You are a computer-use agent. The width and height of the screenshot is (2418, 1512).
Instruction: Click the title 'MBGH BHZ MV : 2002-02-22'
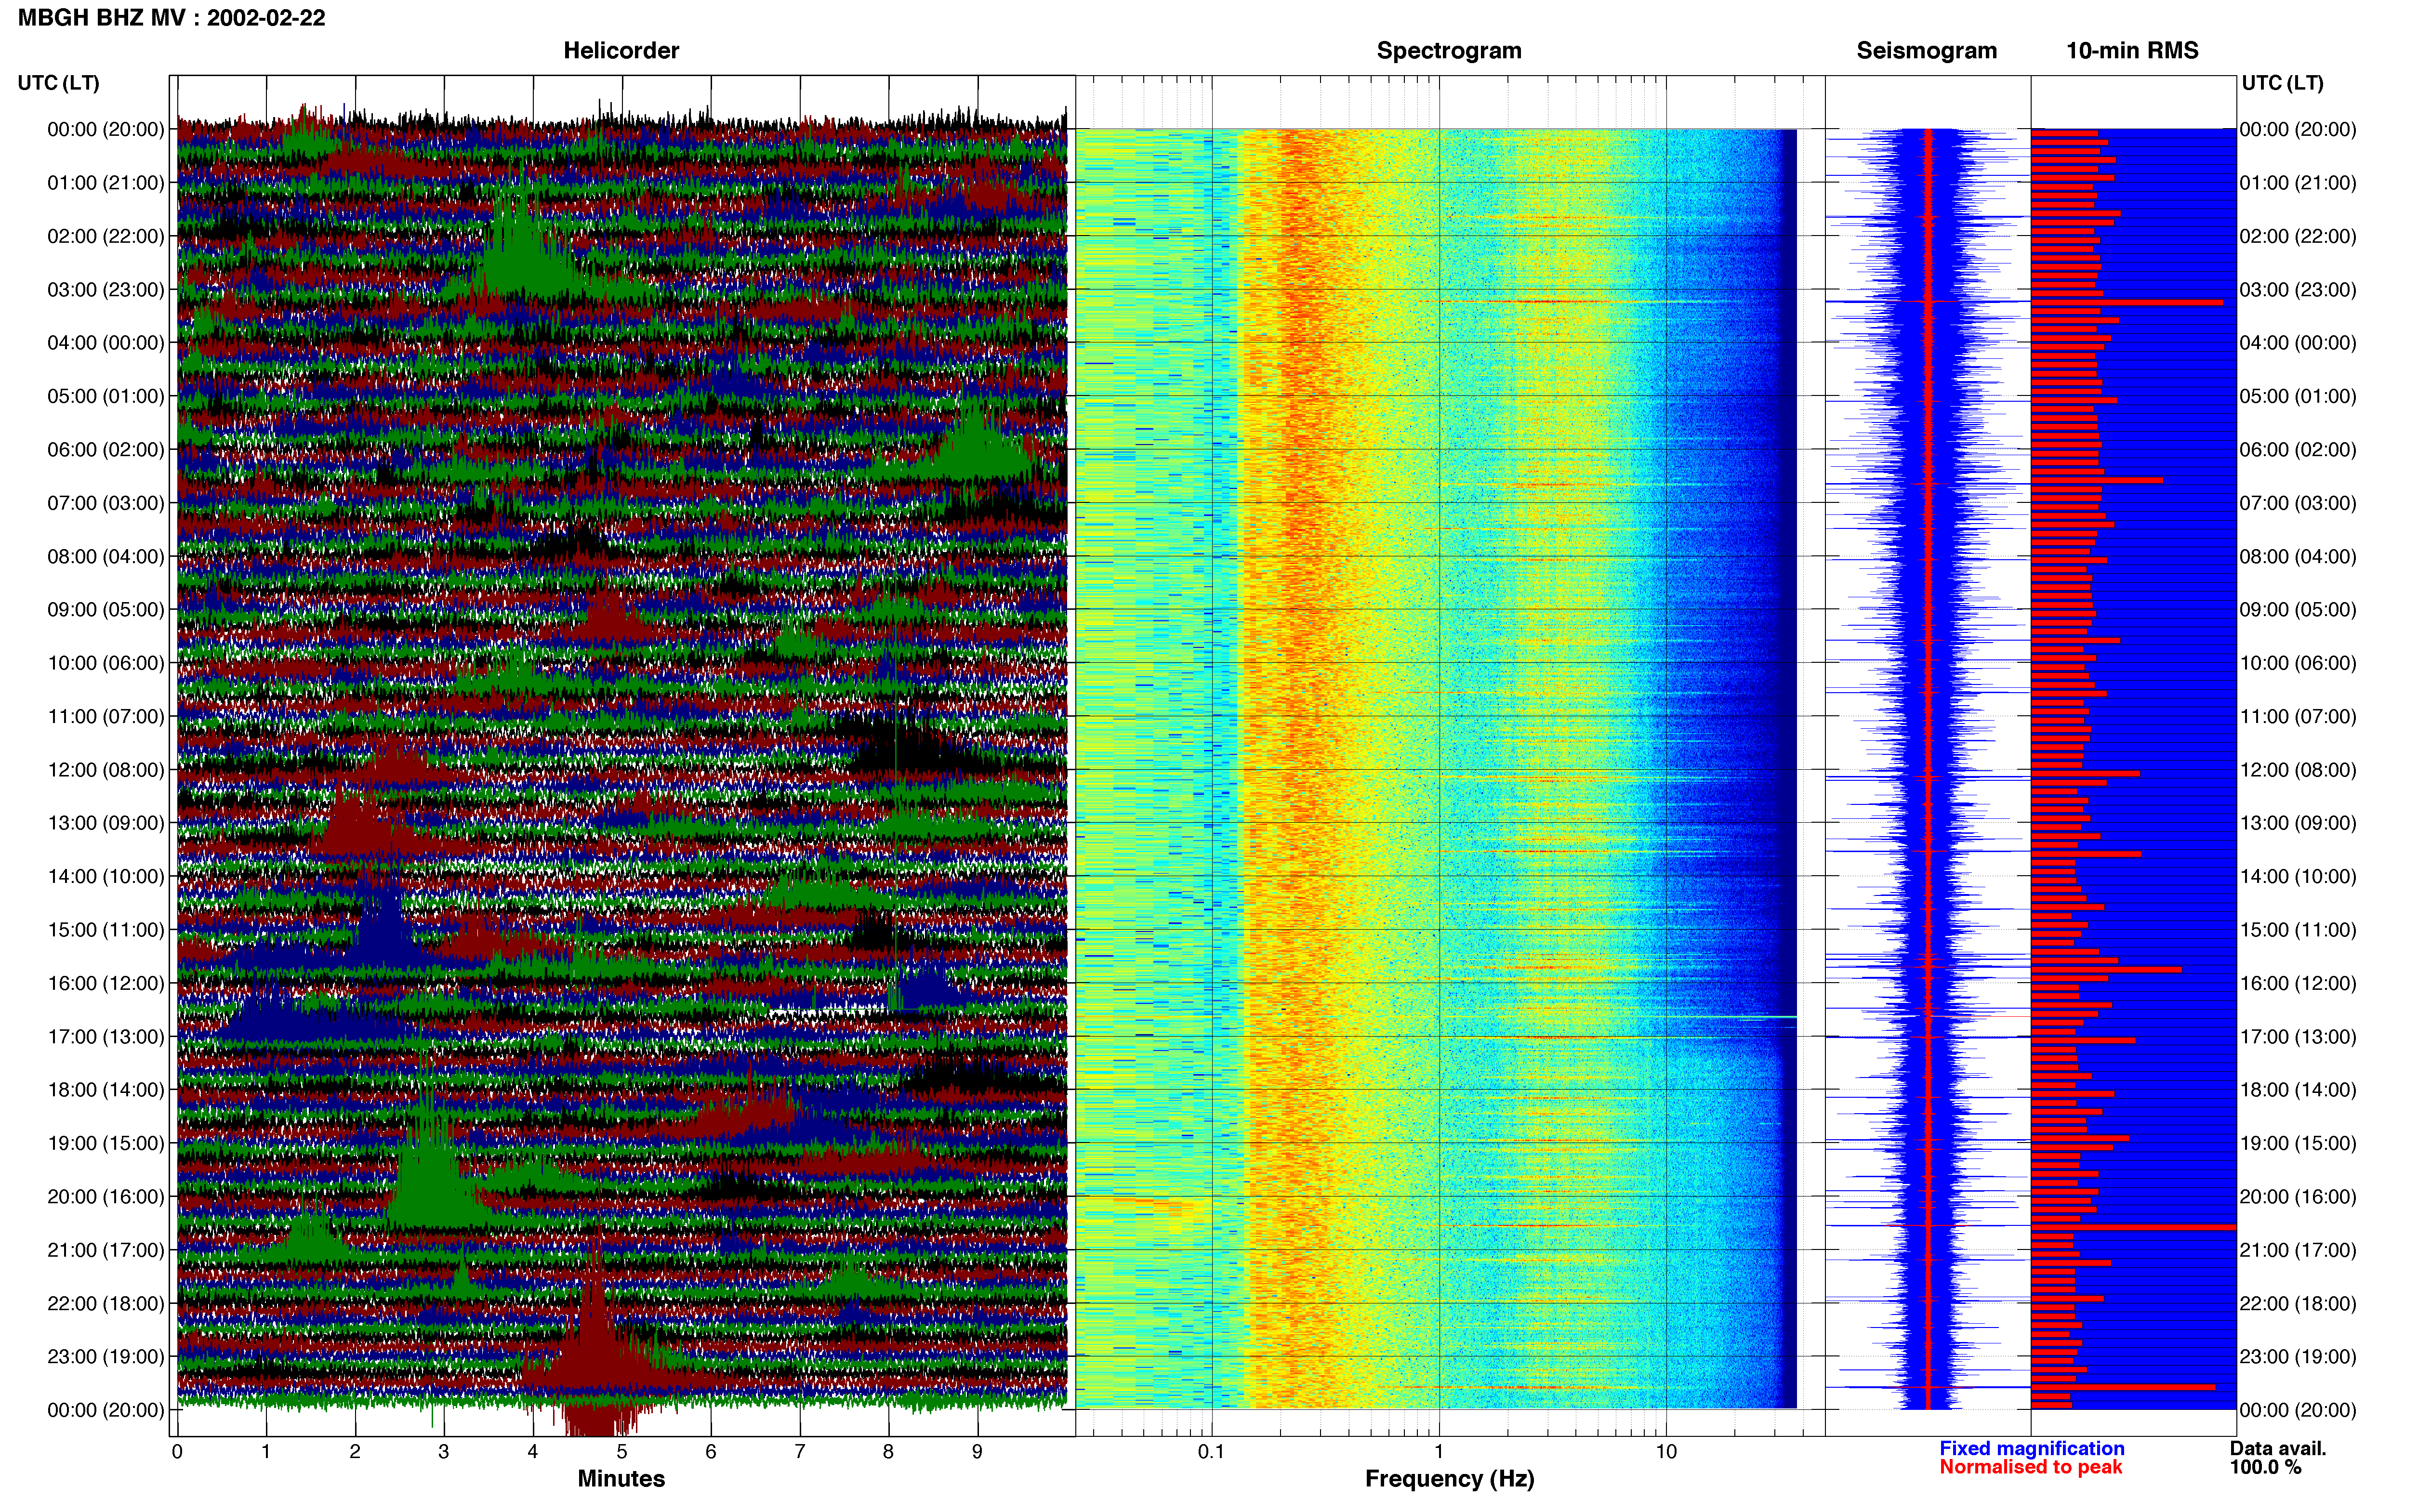171,18
